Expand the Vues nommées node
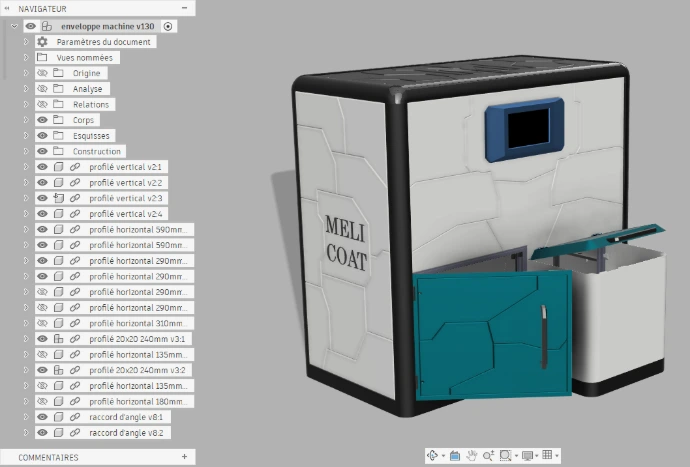Screen dimensions: 690x467 coord(27,58)
